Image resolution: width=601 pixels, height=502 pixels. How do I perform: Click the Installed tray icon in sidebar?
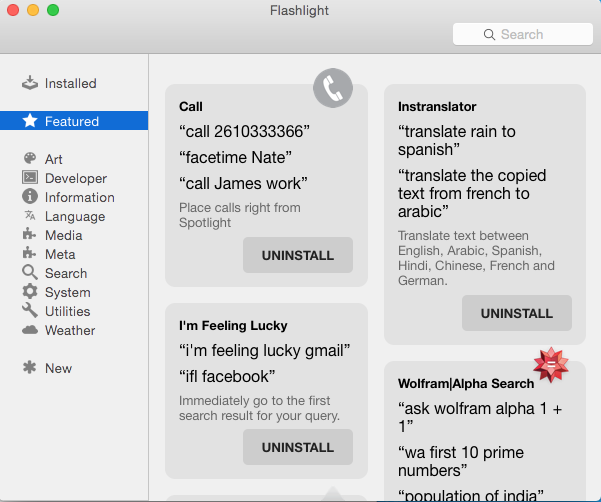(30, 83)
